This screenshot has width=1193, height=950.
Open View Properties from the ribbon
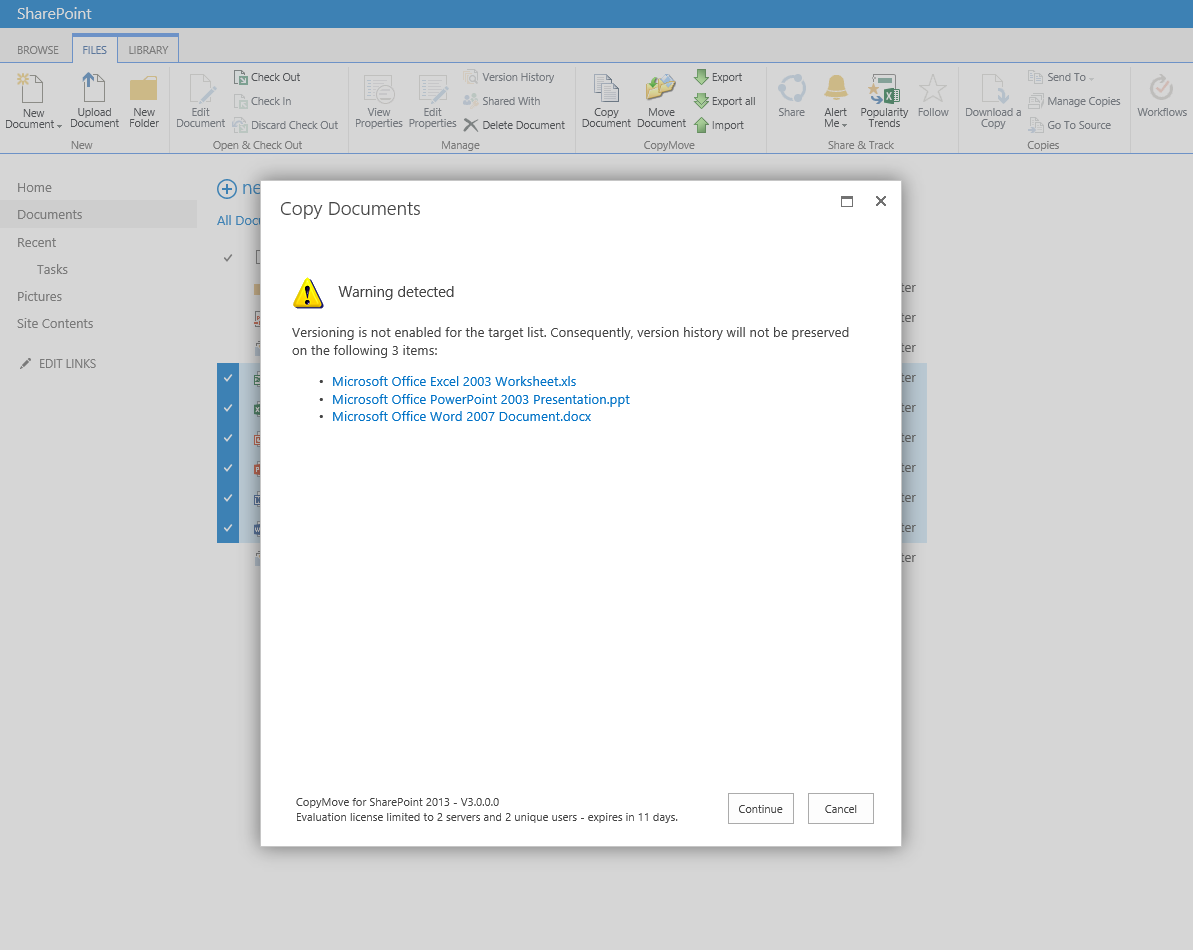point(379,100)
